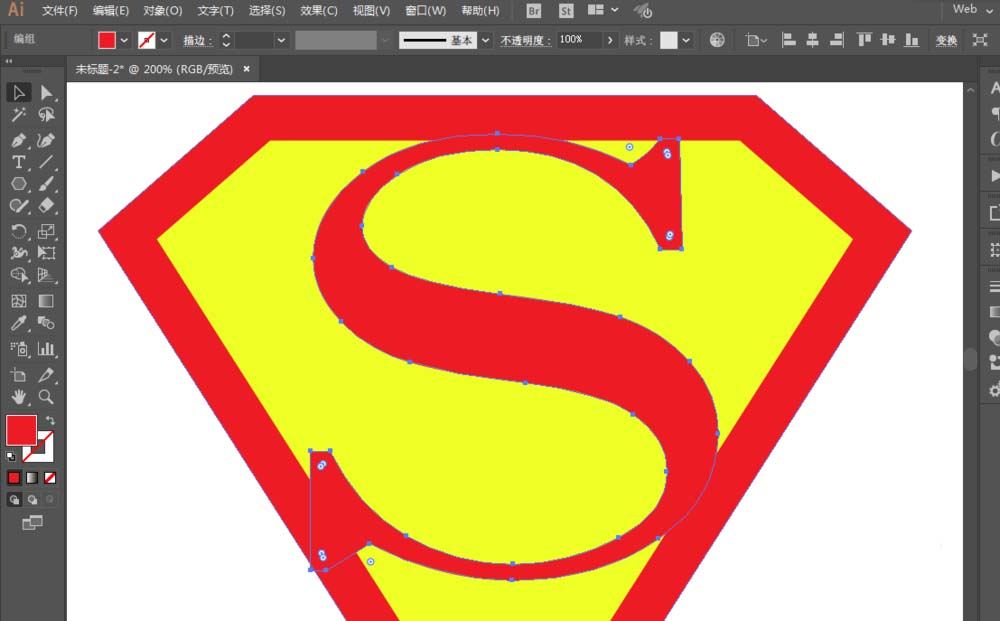Image resolution: width=1000 pixels, height=621 pixels.
Task: Select the Free Transform tool
Action: coord(46,252)
